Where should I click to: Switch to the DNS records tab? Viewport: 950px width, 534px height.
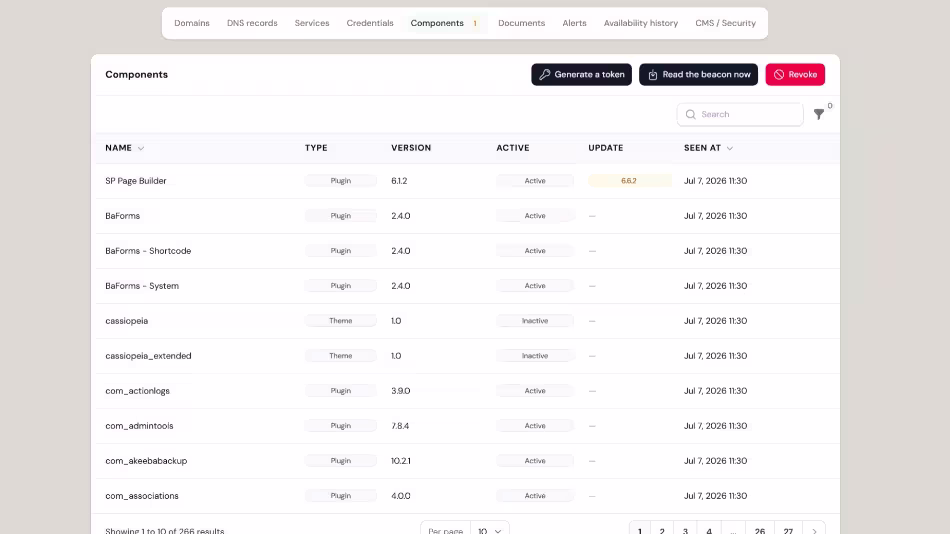tap(252, 23)
